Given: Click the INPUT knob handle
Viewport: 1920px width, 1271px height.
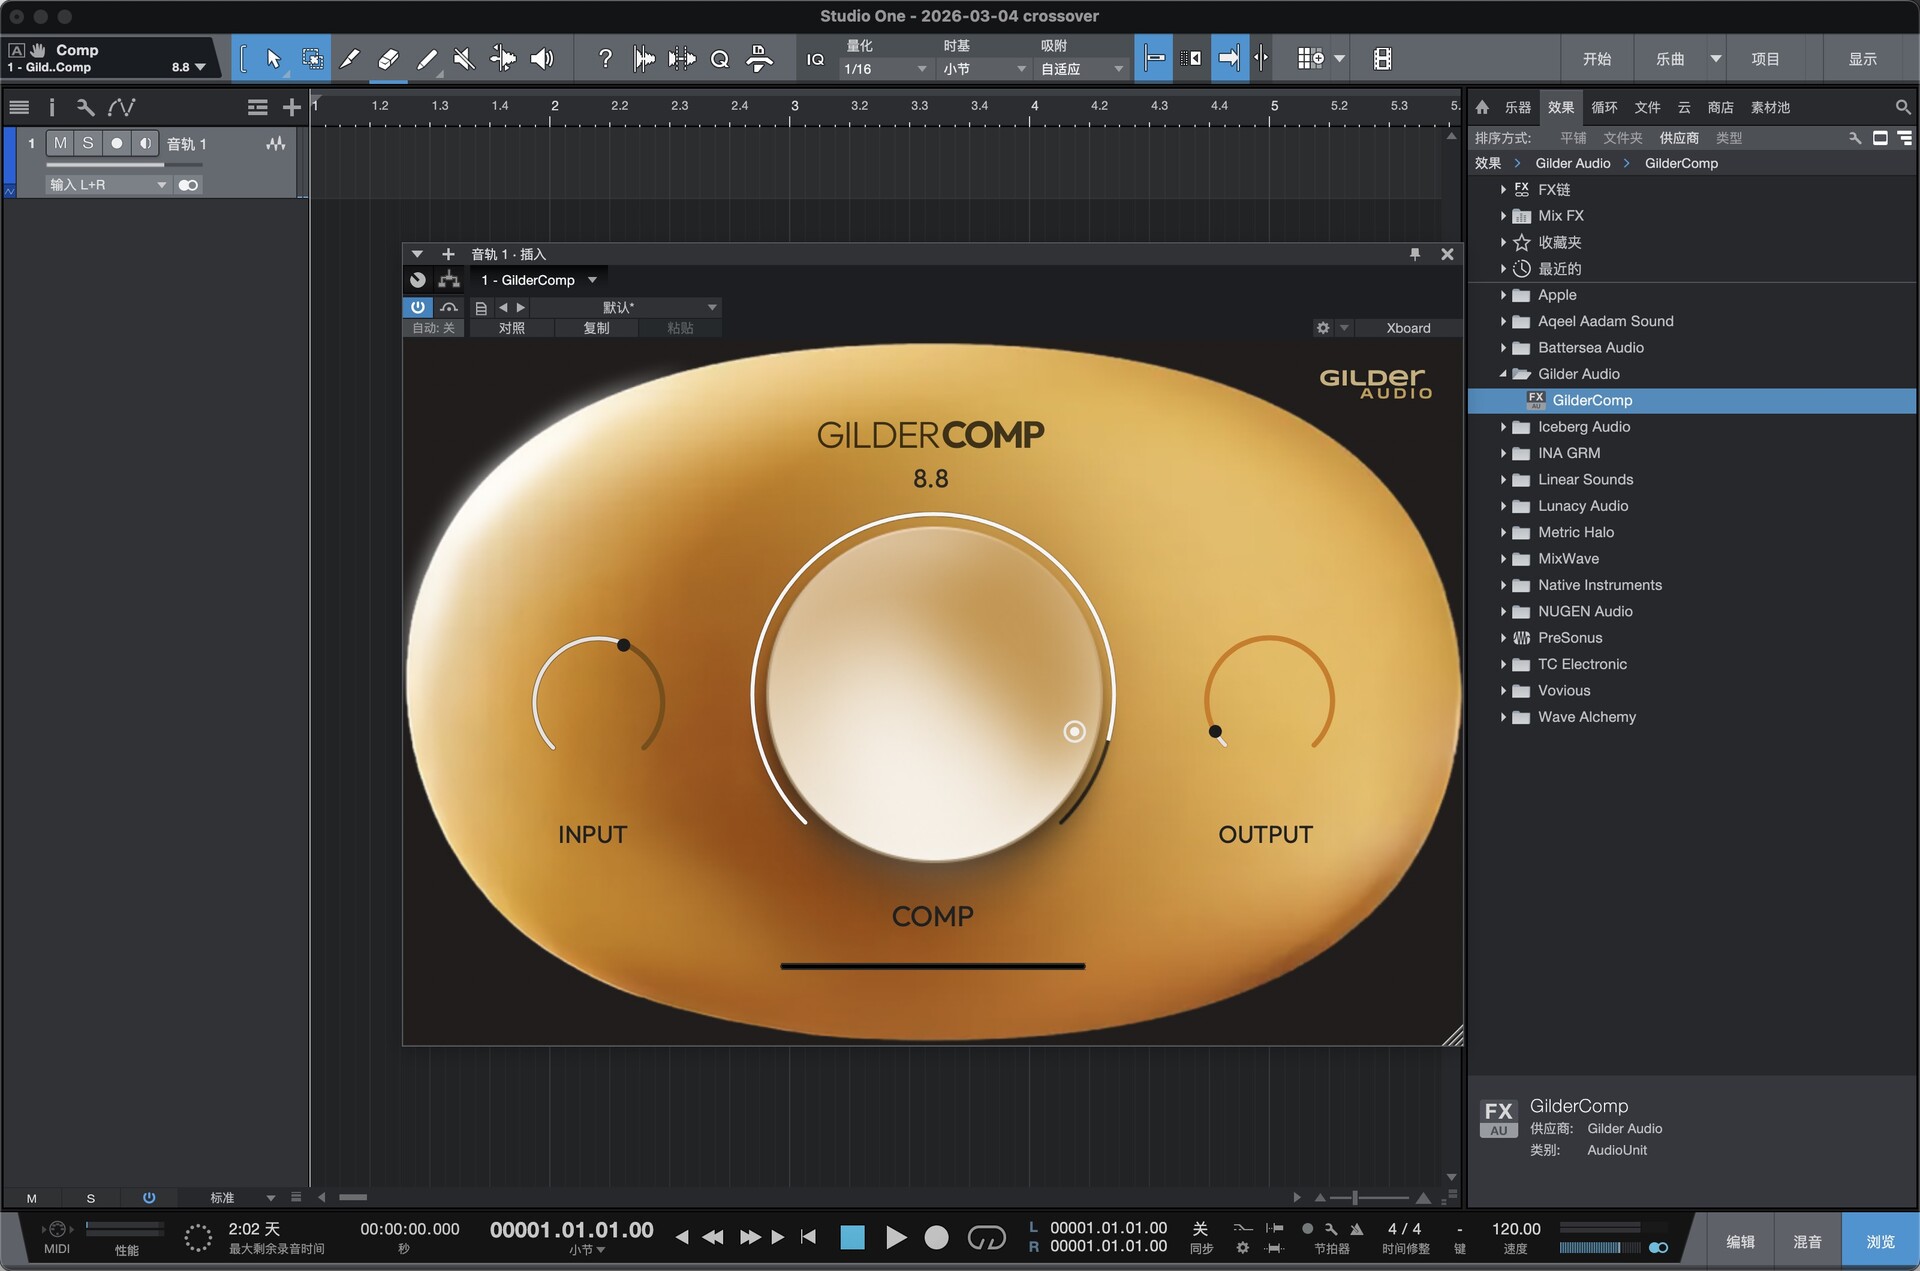Looking at the screenshot, I should (623, 645).
